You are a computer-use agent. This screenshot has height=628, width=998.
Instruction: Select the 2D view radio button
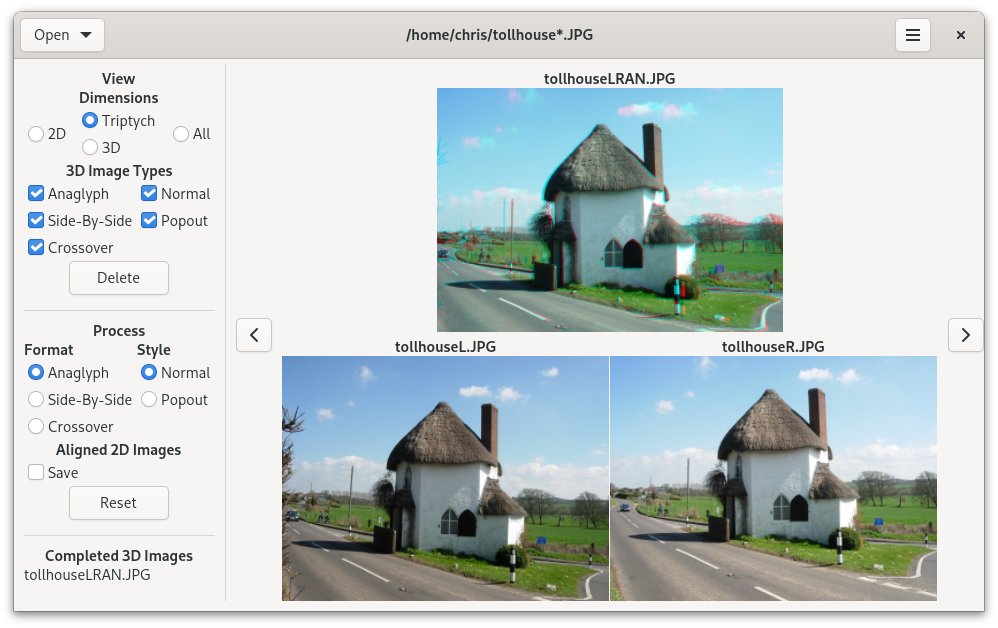pos(36,134)
